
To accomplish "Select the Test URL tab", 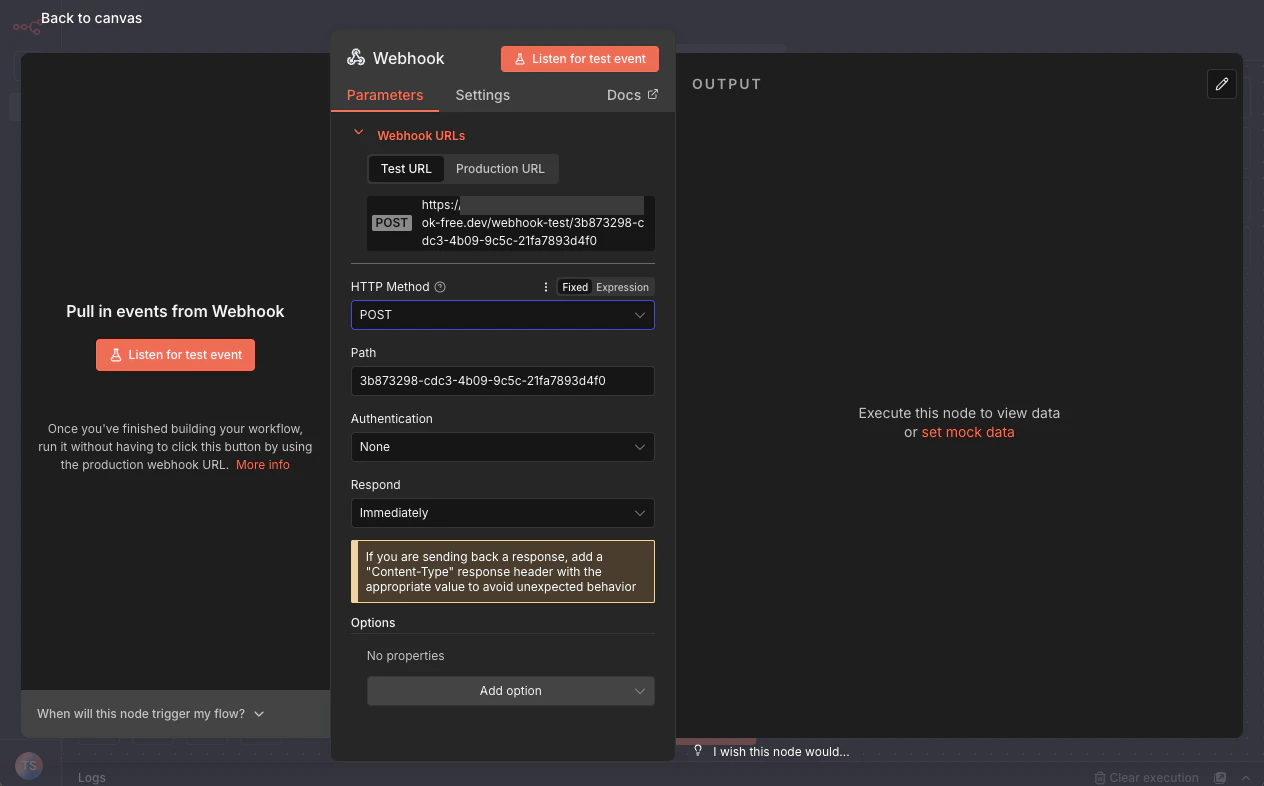I will click(406, 169).
